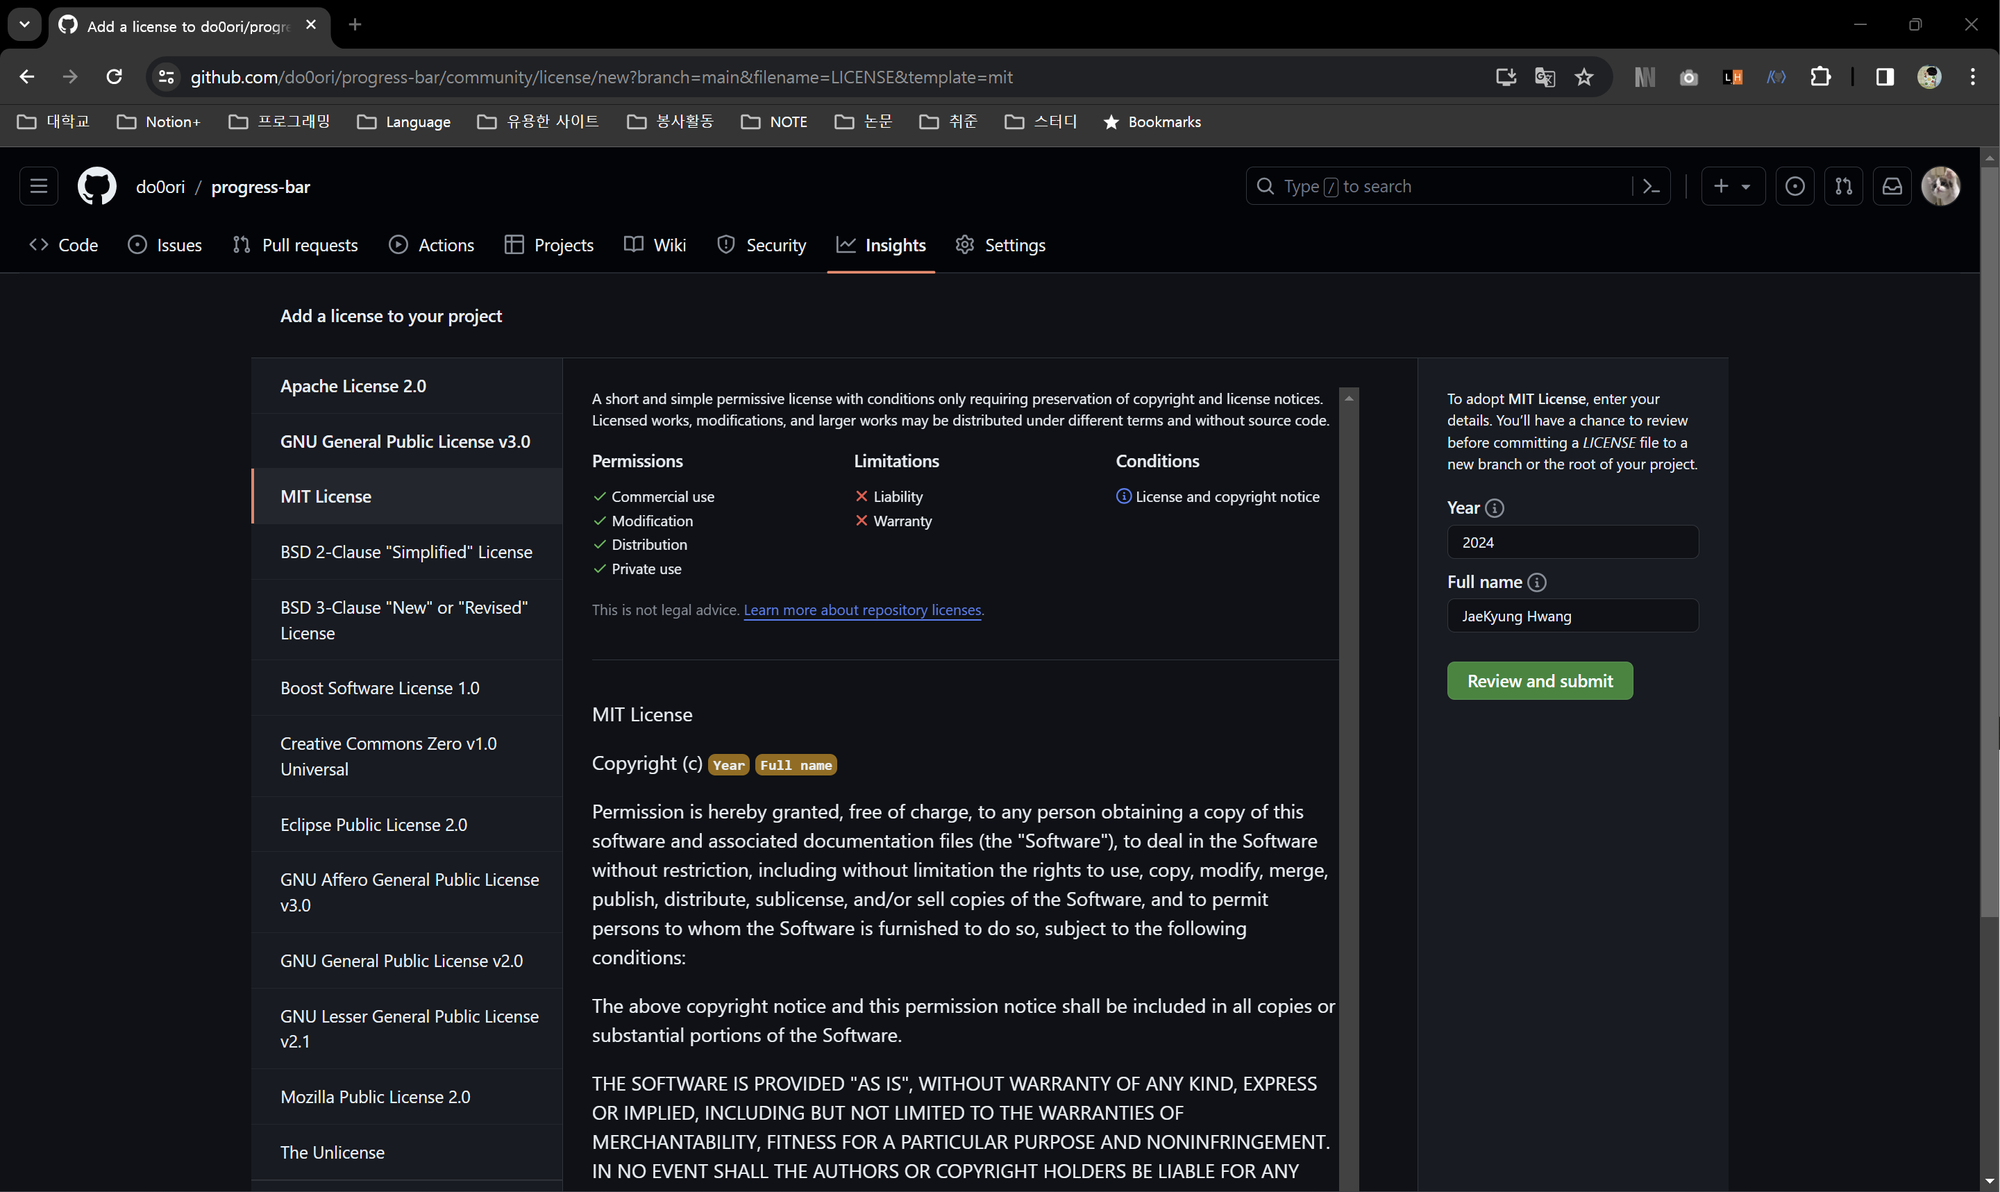2000x1192 pixels.
Task: Open a new browser tab
Action: point(354,25)
